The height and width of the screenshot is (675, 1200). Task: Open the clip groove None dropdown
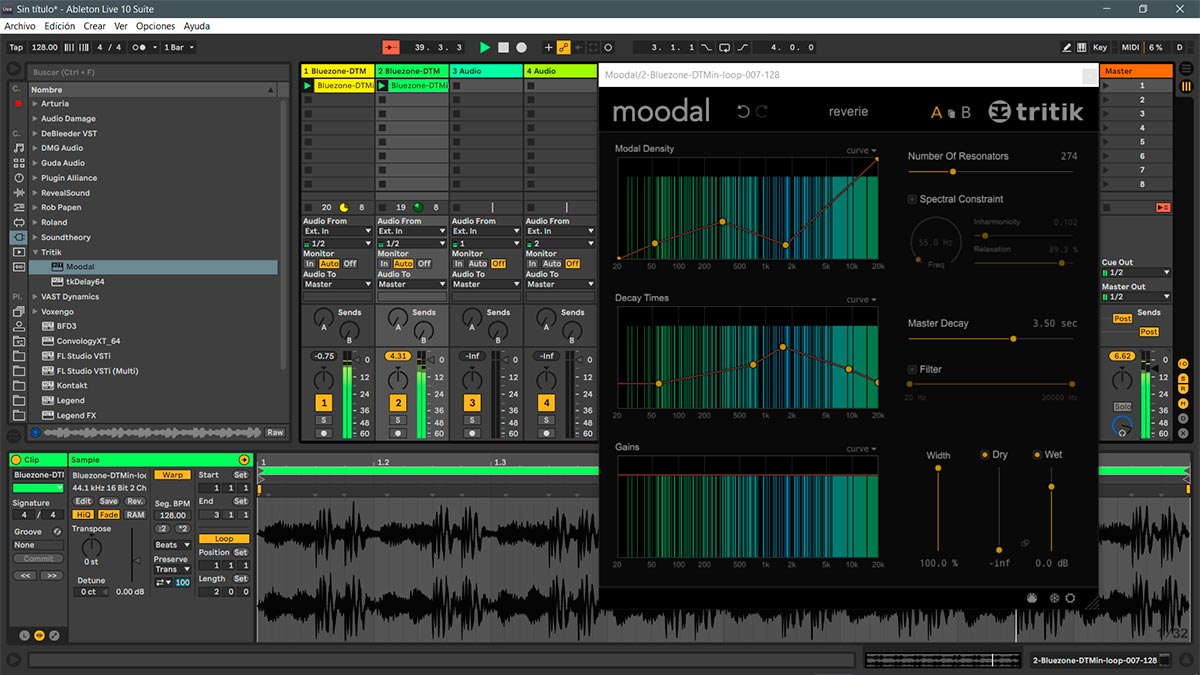pyautogui.click(x=37, y=545)
